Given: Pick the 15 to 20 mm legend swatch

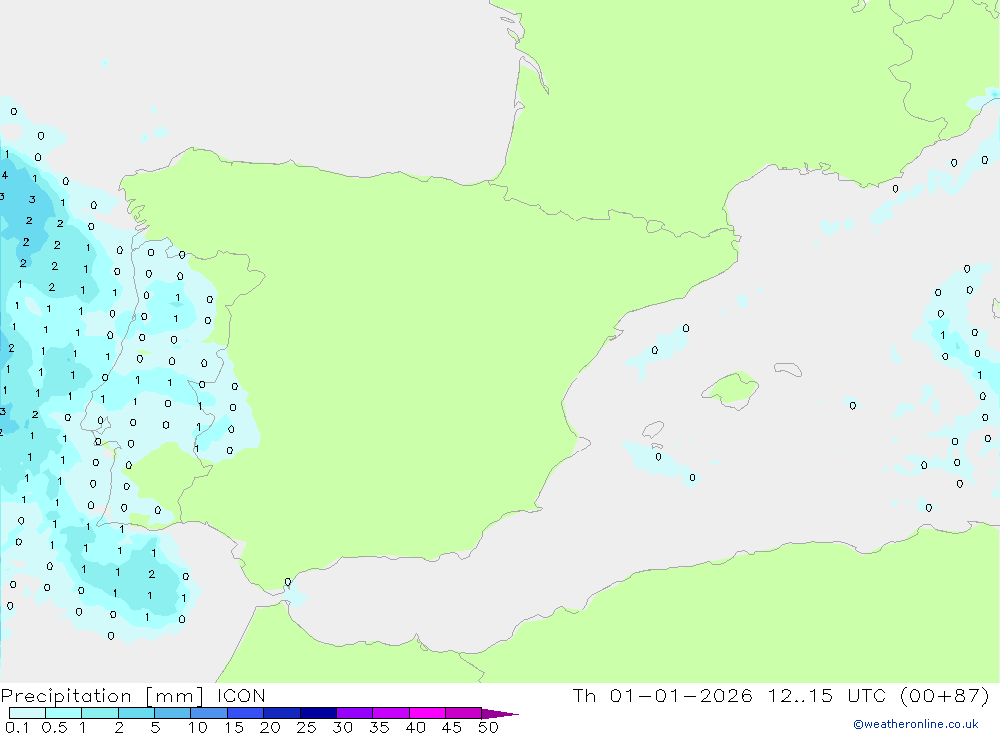Looking at the screenshot, I should click(x=246, y=713).
